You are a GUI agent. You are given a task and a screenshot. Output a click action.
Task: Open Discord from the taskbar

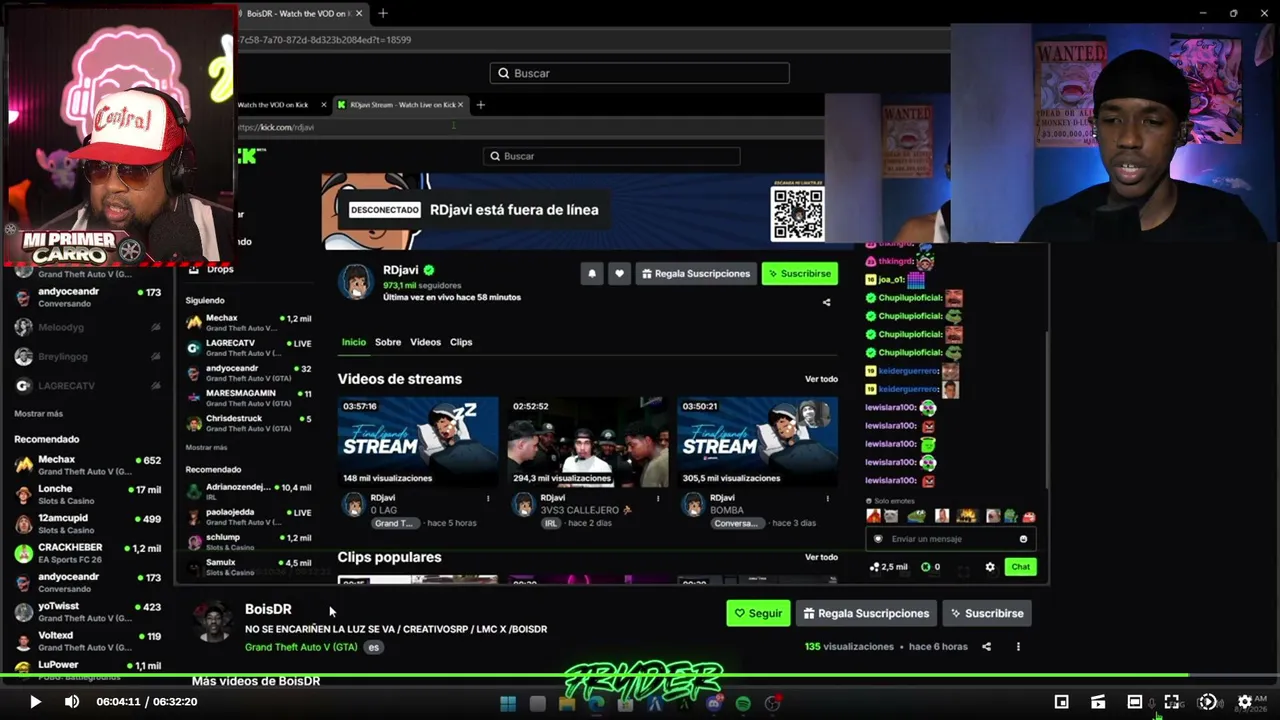coord(714,704)
